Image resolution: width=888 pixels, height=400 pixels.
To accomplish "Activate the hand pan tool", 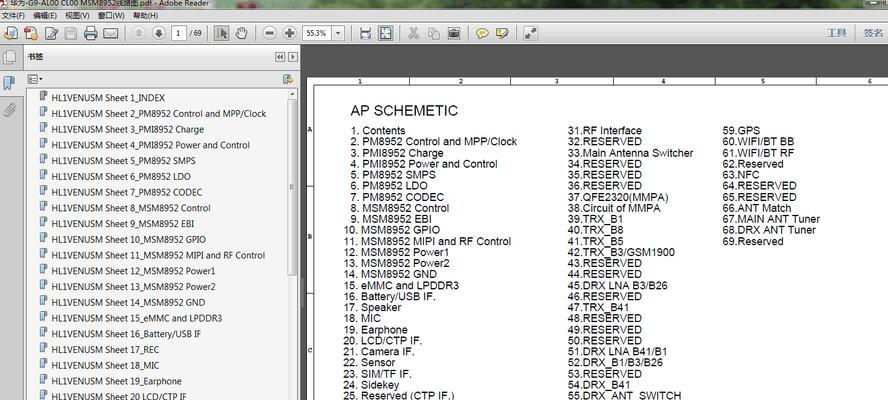I will point(241,33).
